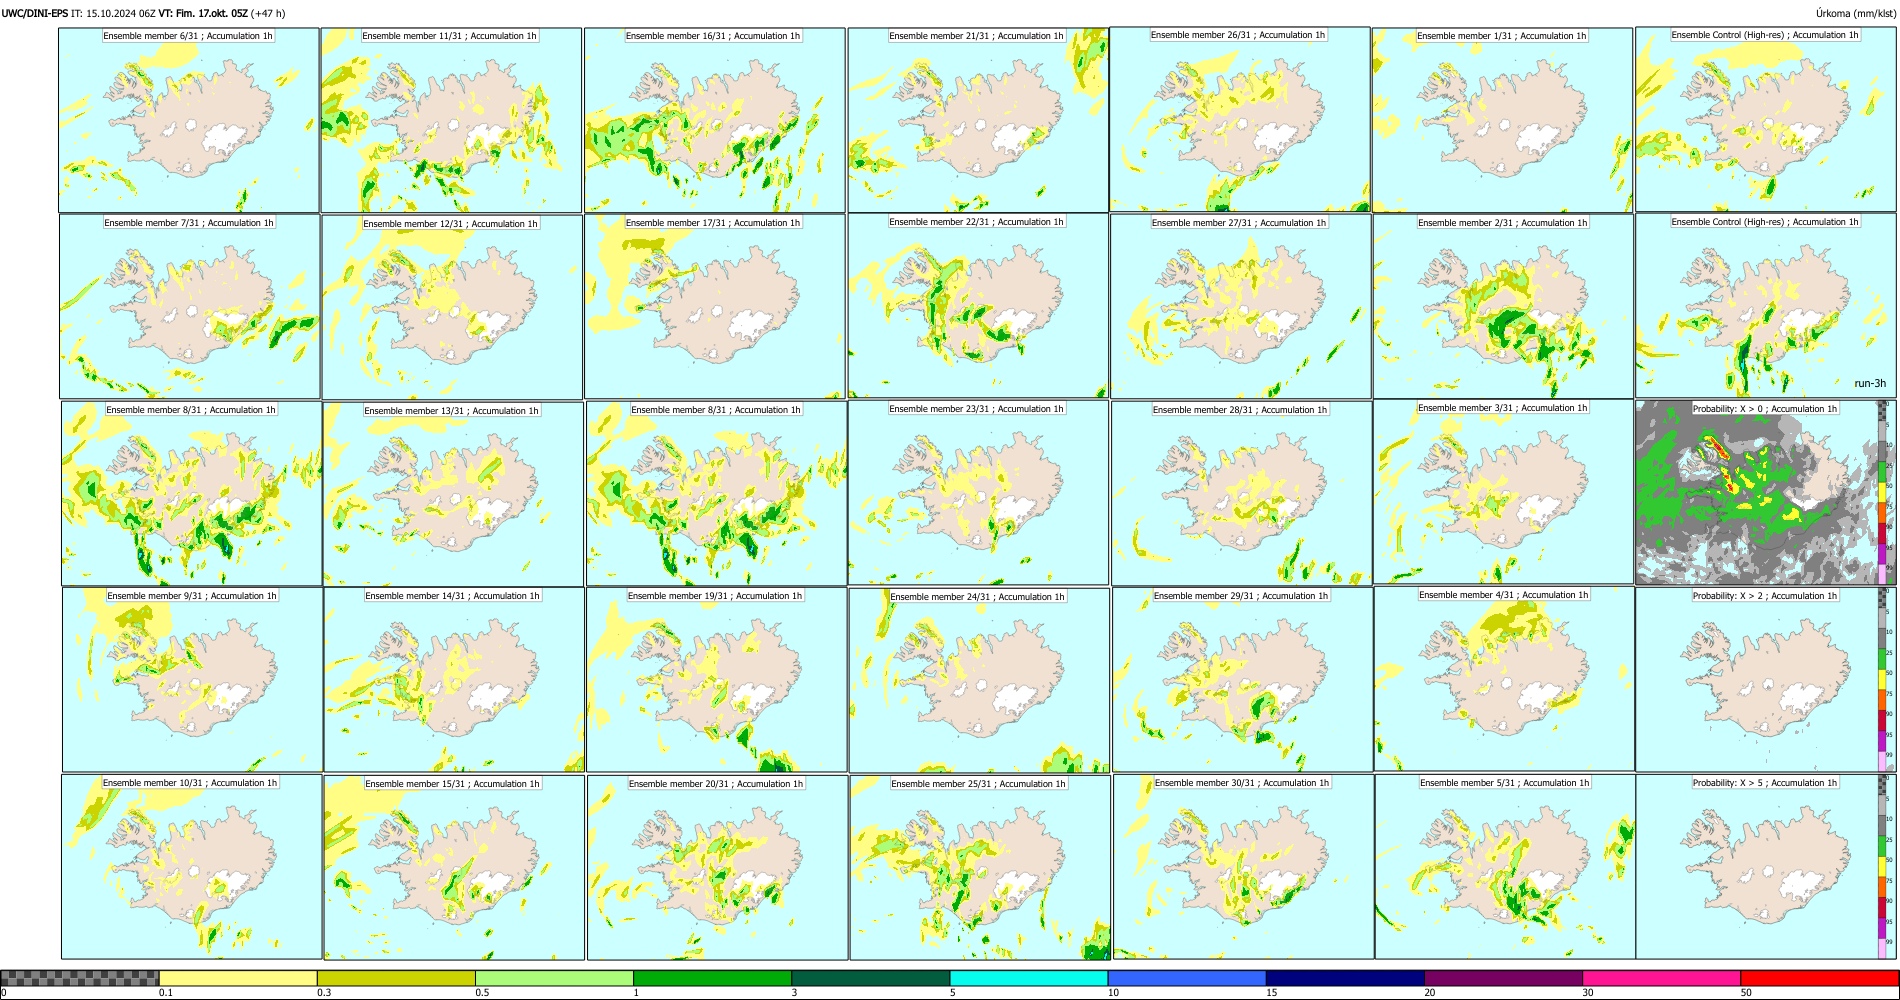
Task: Select the Ensemble member 16/31 map panel
Action: point(715,120)
